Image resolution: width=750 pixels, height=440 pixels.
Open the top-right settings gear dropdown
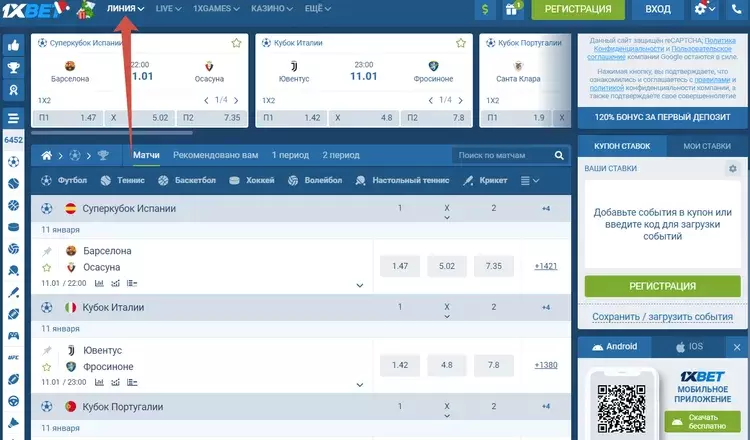click(x=705, y=9)
